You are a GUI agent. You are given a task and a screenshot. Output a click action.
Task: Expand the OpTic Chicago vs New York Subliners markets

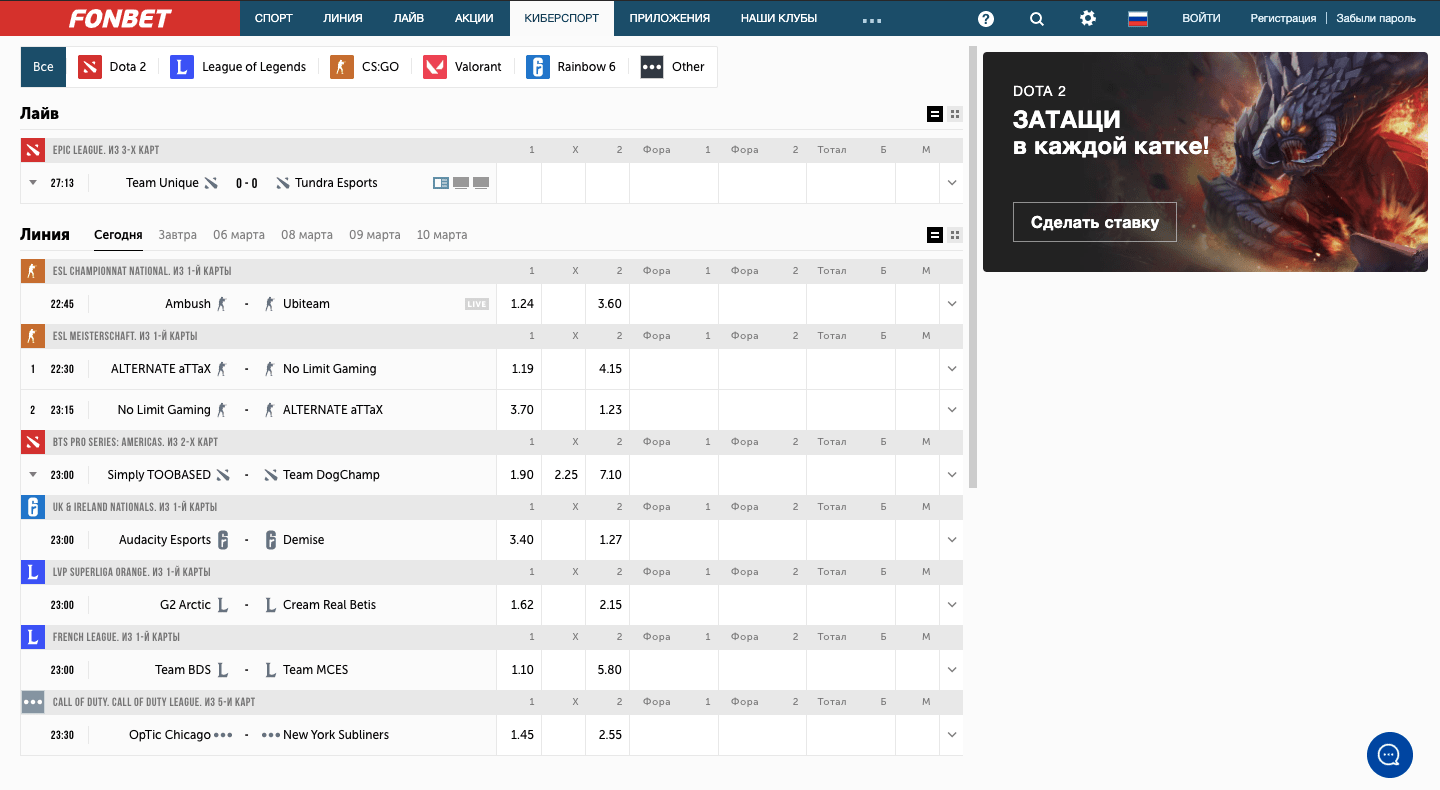pos(952,735)
